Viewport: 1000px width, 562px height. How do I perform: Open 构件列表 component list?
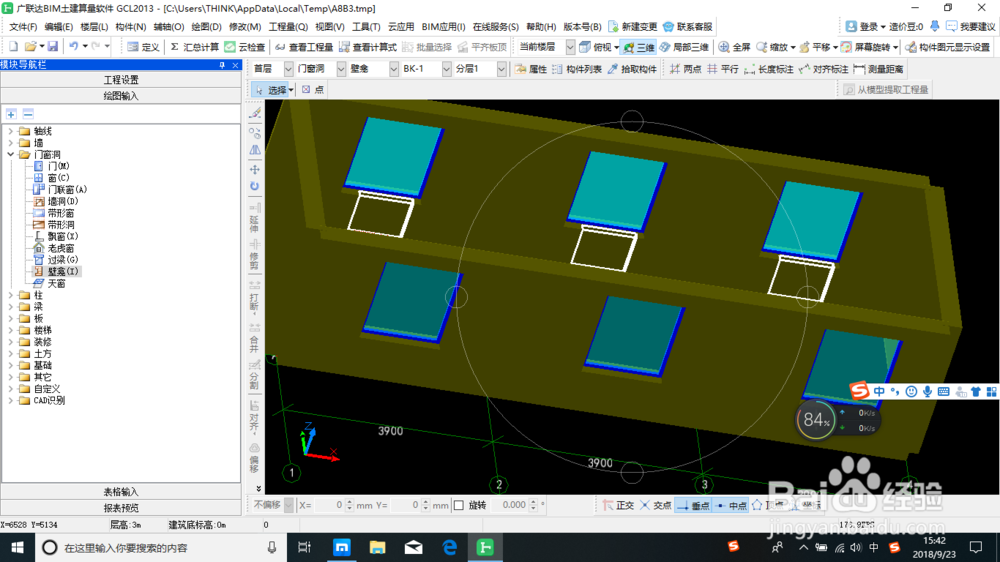[577, 69]
